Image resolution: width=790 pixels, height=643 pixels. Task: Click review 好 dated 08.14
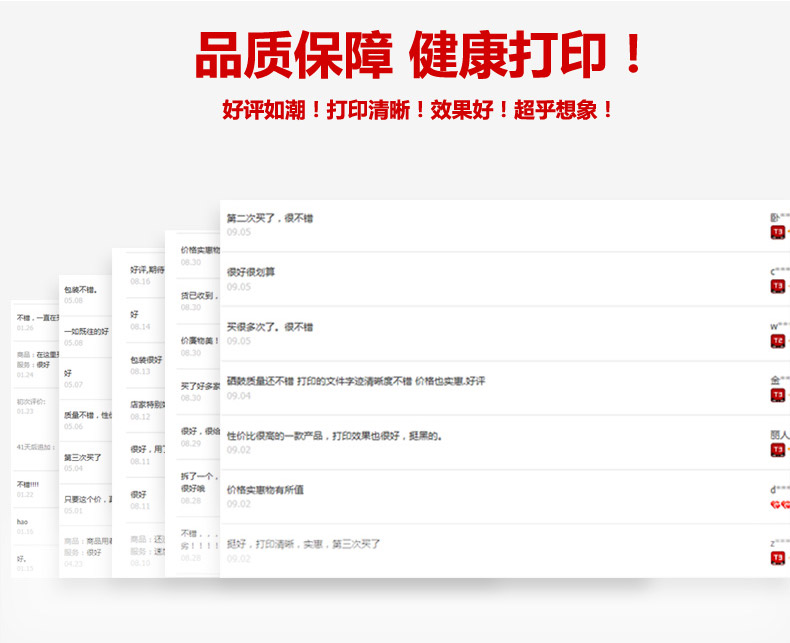click(x=134, y=314)
